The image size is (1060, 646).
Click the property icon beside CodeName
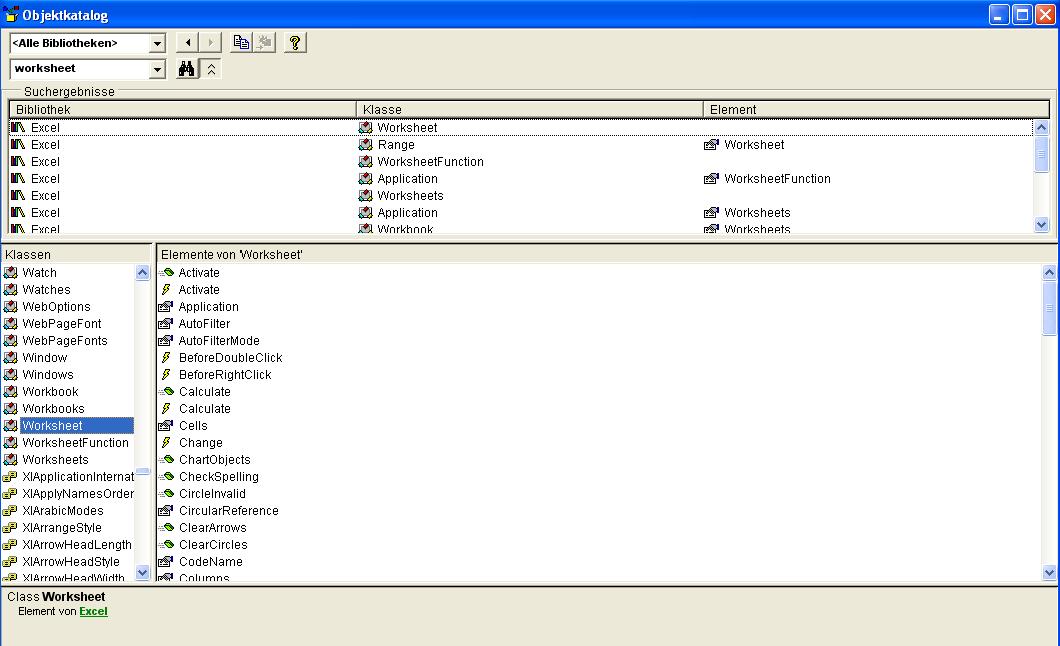coord(166,562)
